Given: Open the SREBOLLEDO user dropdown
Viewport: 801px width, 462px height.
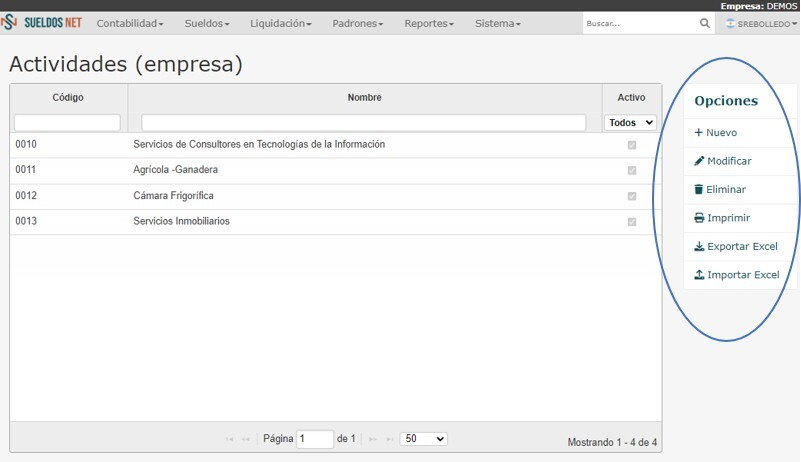Looking at the screenshot, I should (761, 24).
